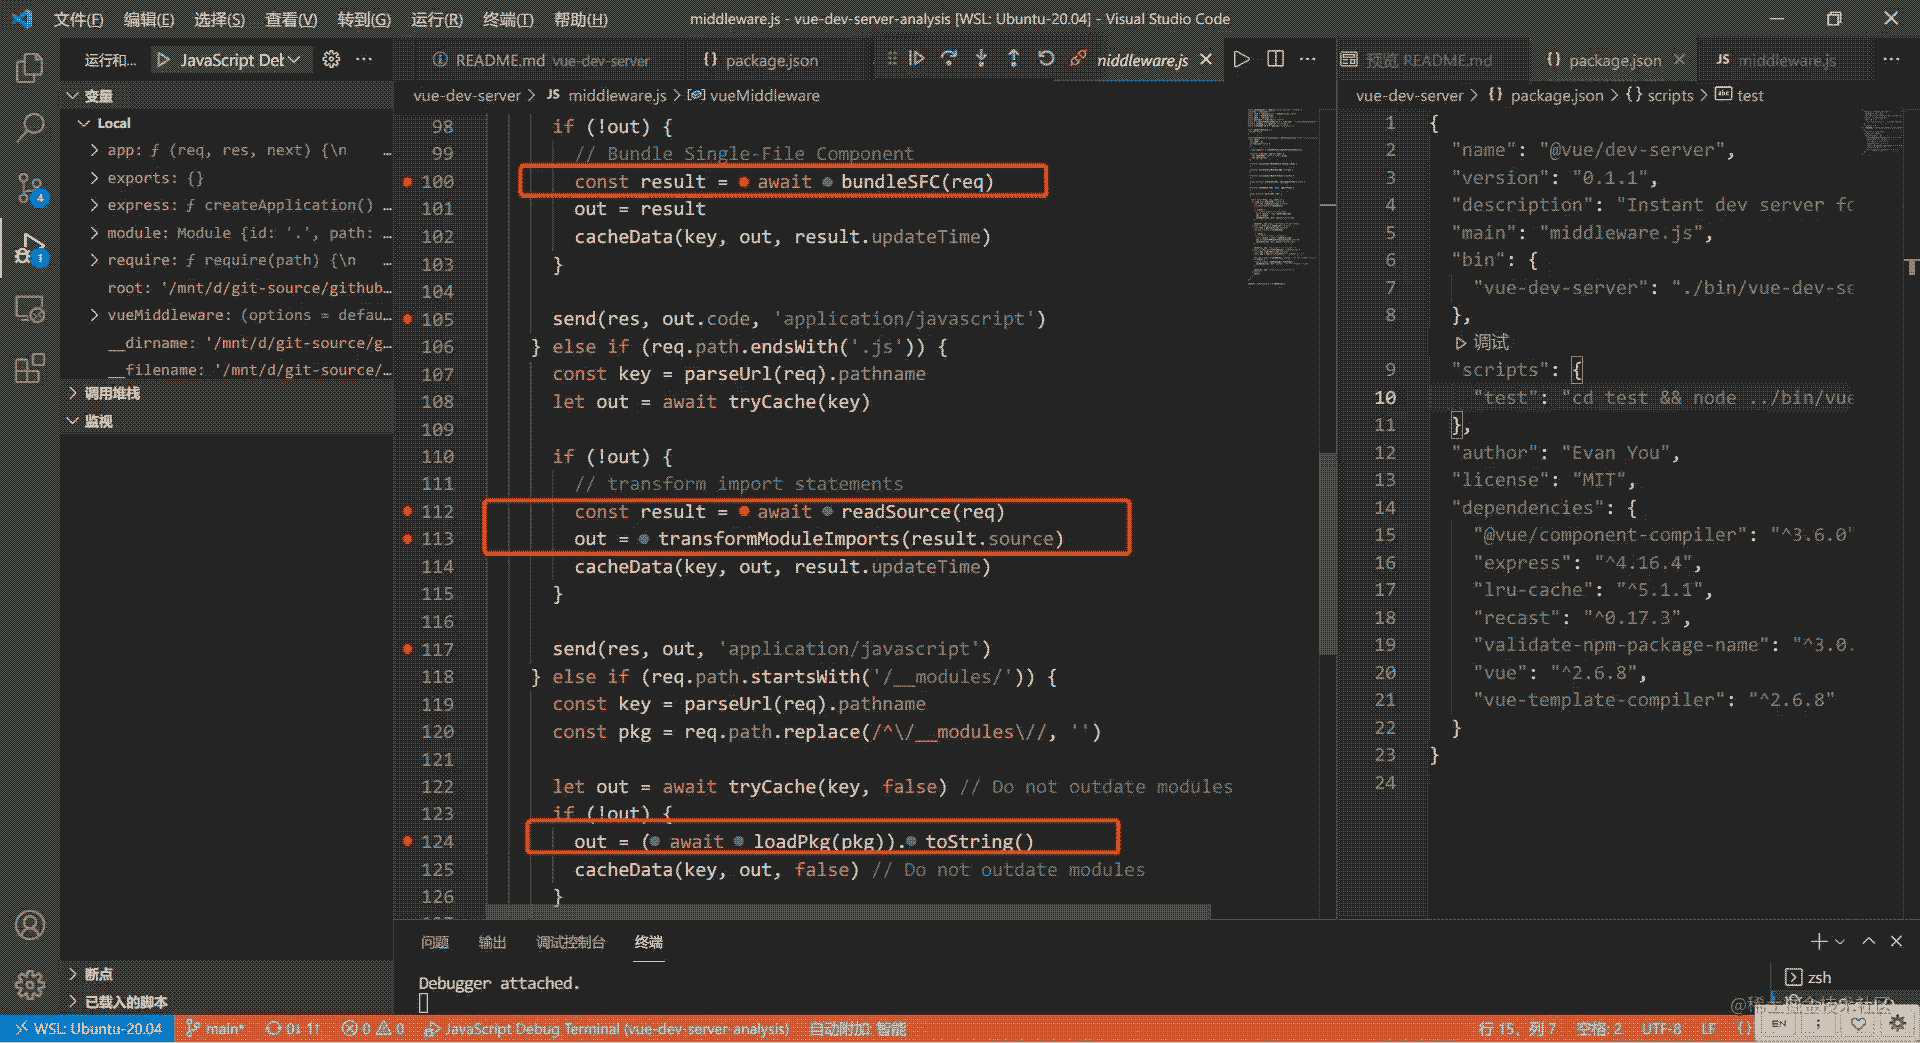The height and width of the screenshot is (1043, 1920).
Task: Click the errors and warnings status item
Action: click(372, 1029)
